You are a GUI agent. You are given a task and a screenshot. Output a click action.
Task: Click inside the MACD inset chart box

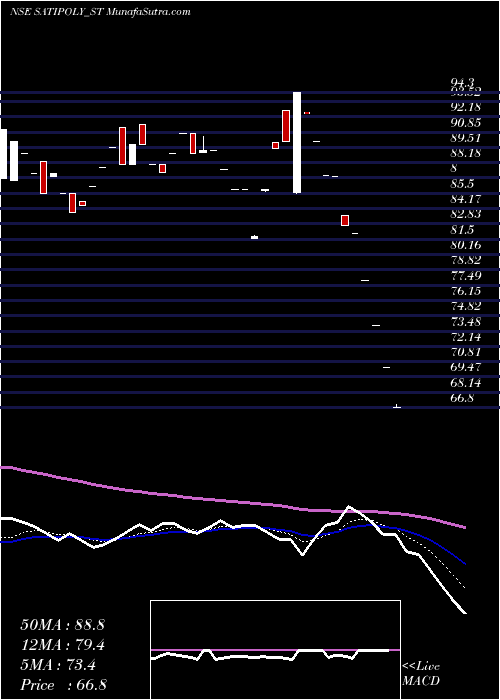tap(275, 650)
